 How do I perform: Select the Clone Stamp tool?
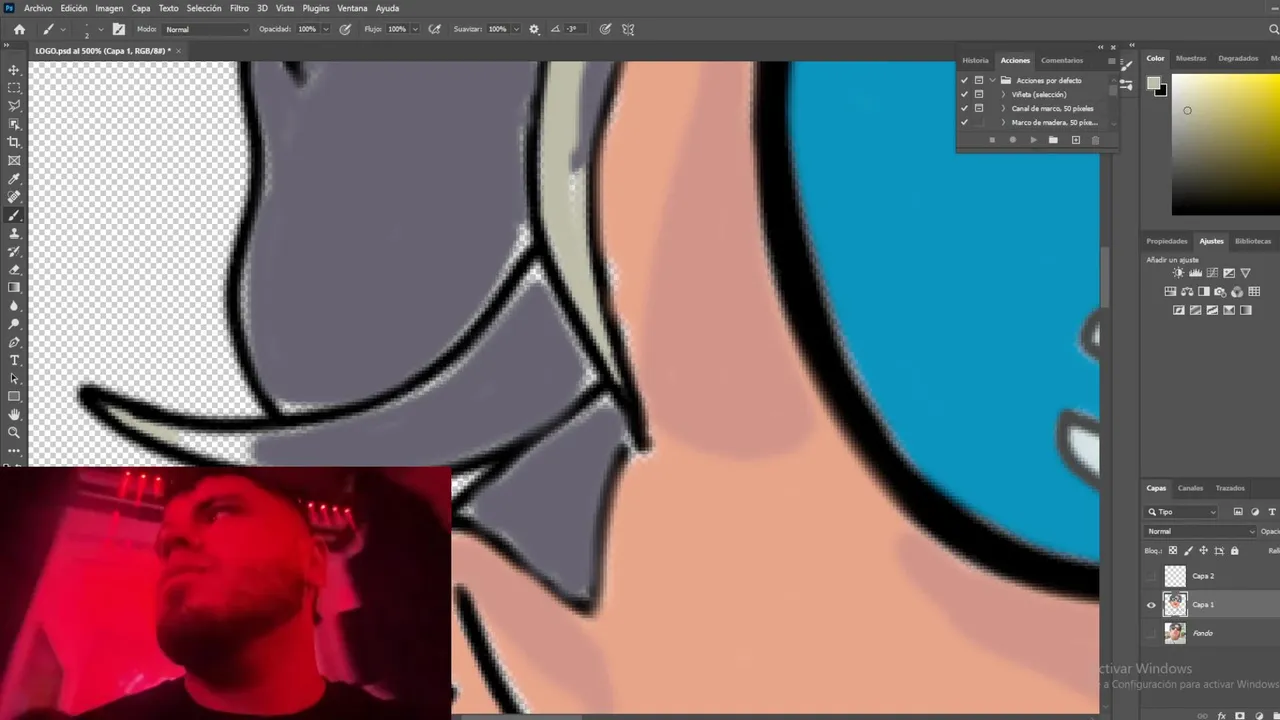click(14, 233)
